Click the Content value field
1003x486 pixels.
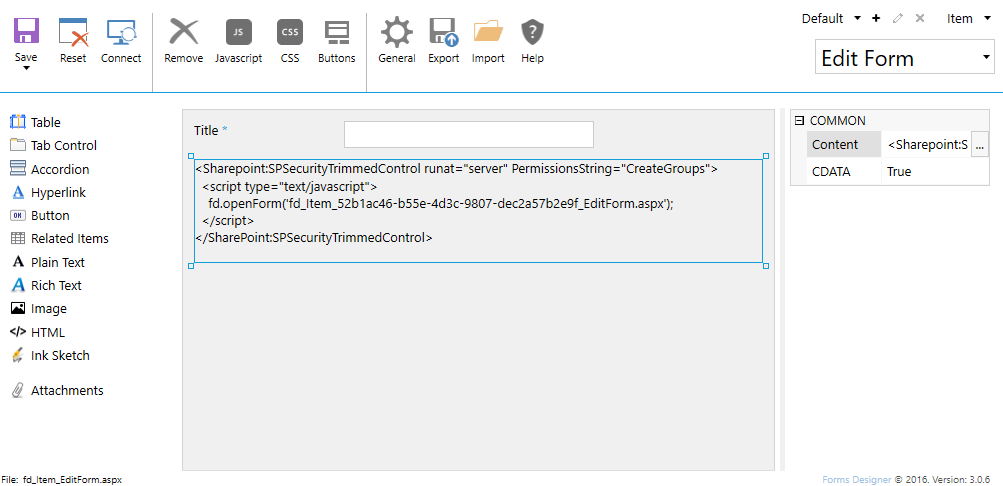927,145
